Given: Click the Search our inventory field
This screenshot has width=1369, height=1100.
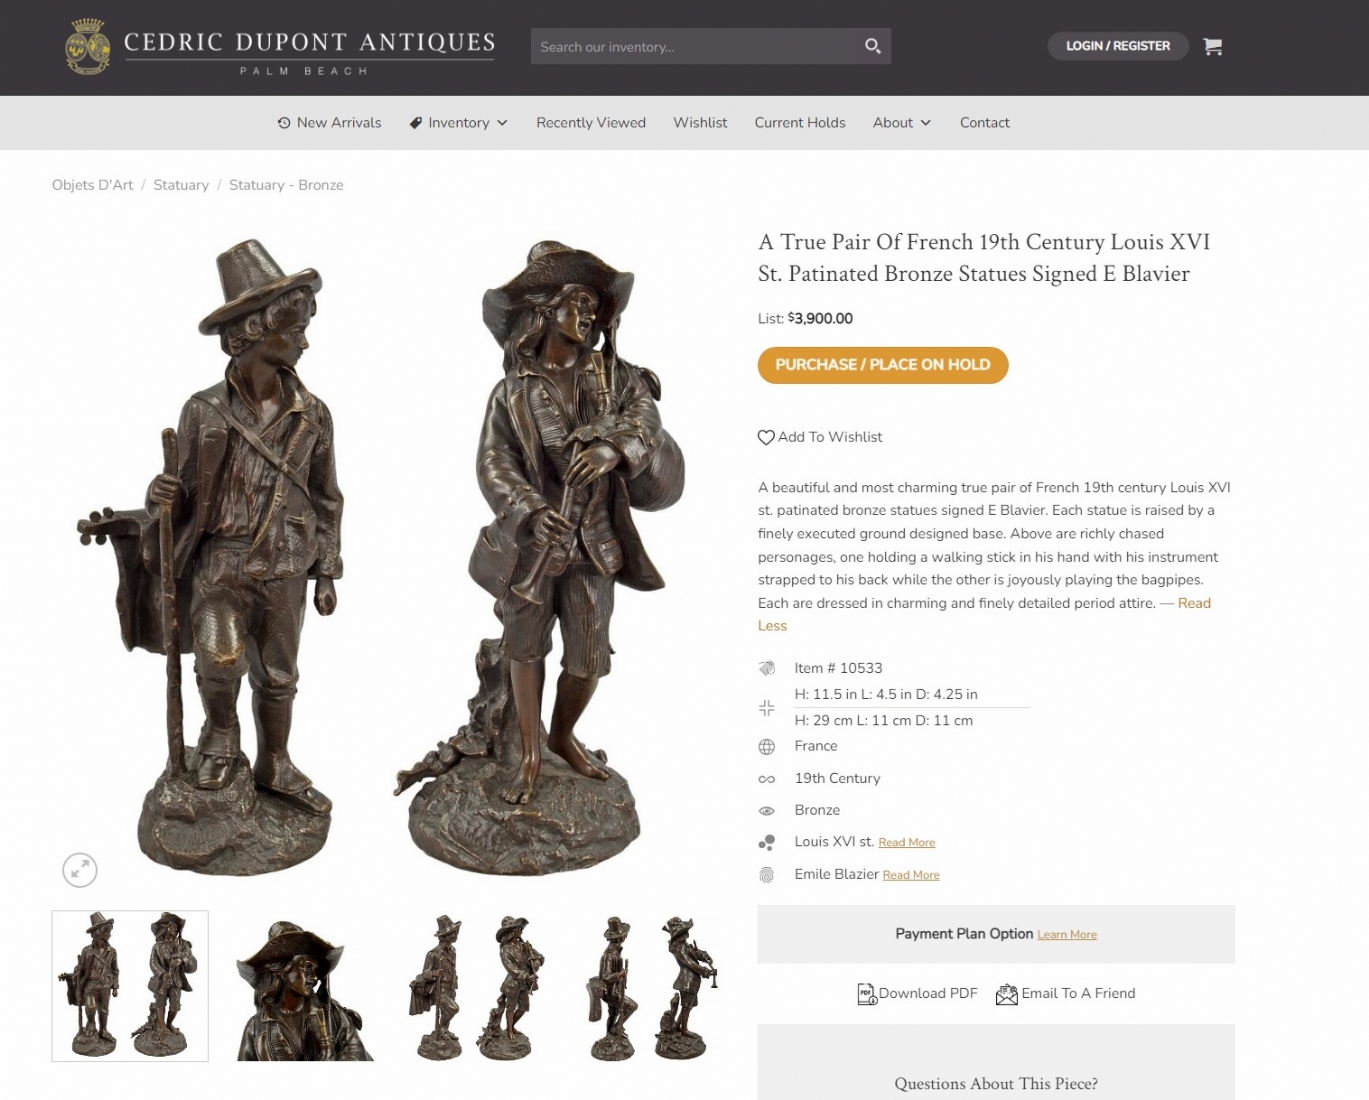Looking at the screenshot, I should pyautogui.click(x=697, y=46).
